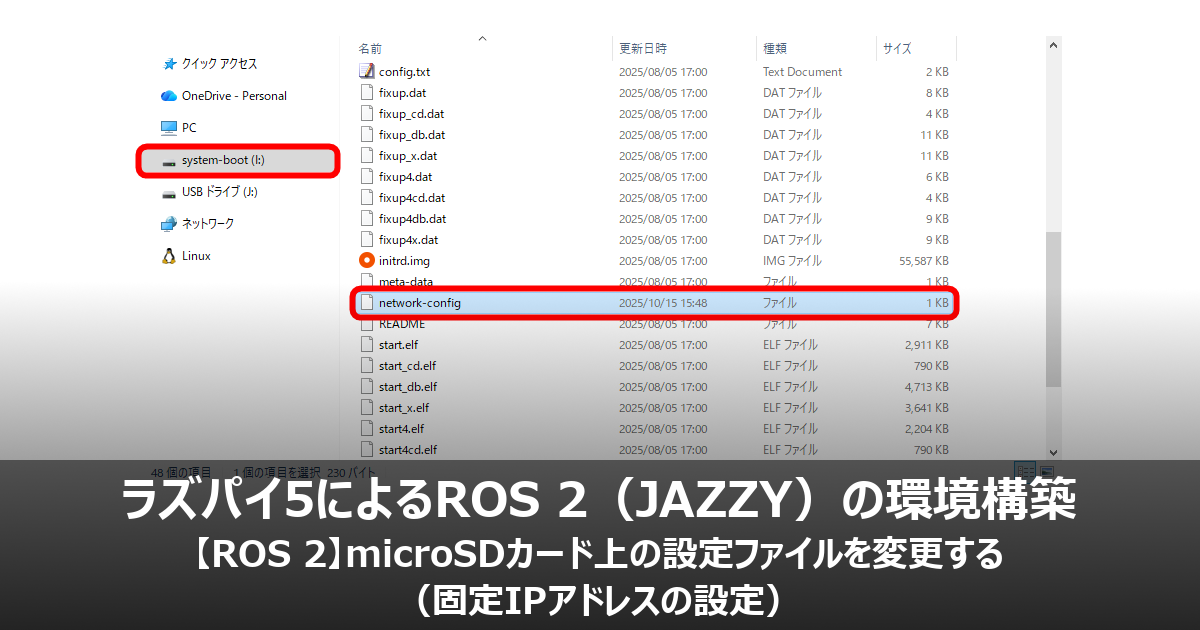Sort files by 名前 column header
Image resolution: width=1200 pixels, height=630 pixels.
point(370,48)
